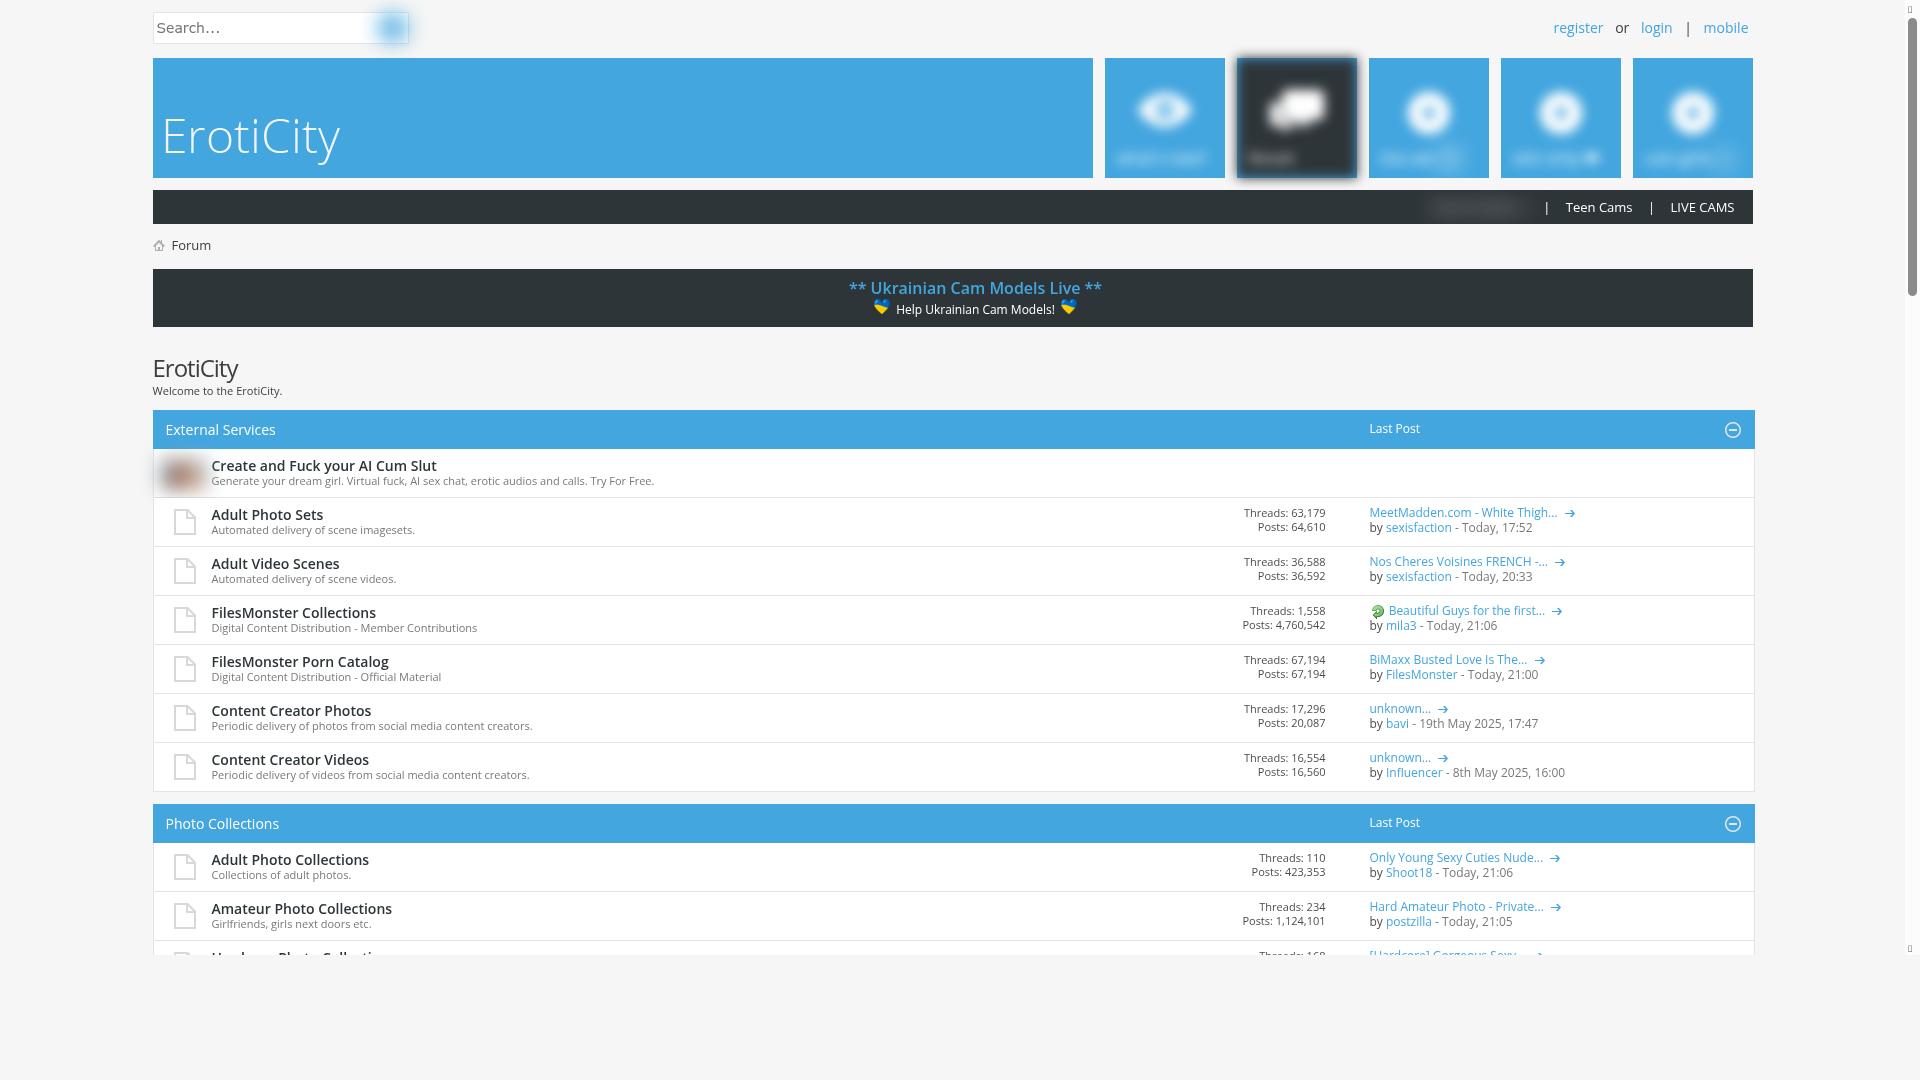Viewport: 1920px width, 1080px height.
Task: Select the dark speech-bubble Forum tile
Action: pyautogui.click(x=1296, y=117)
